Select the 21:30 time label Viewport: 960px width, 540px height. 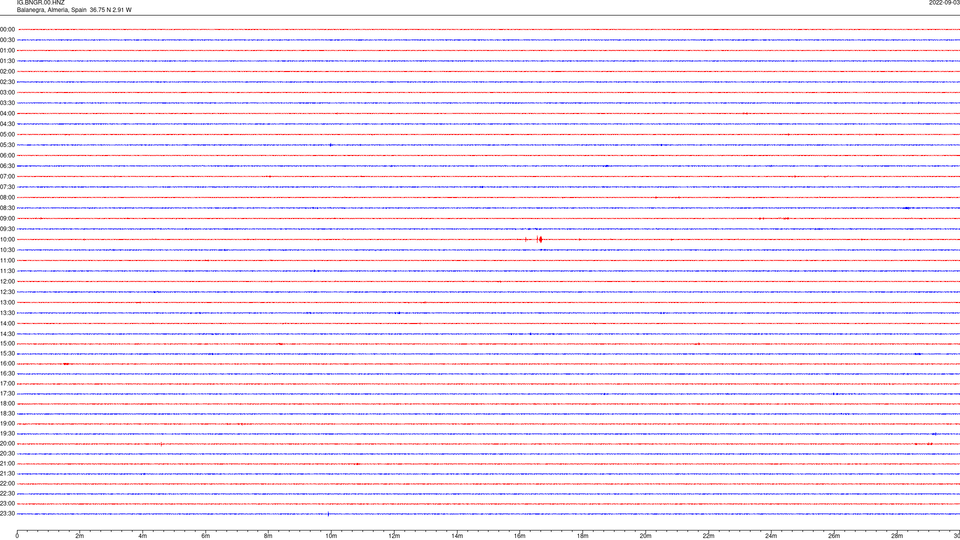coord(7,474)
